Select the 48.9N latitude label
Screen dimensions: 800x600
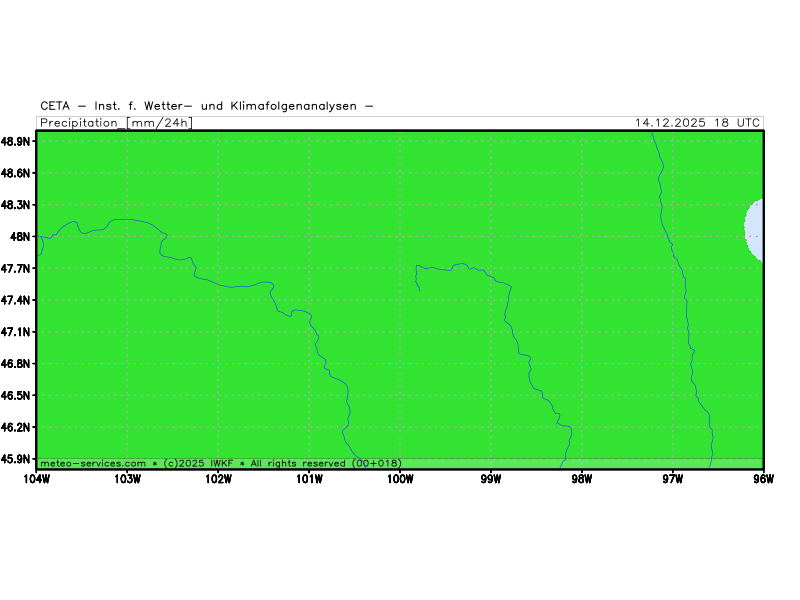tap(17, 142)
